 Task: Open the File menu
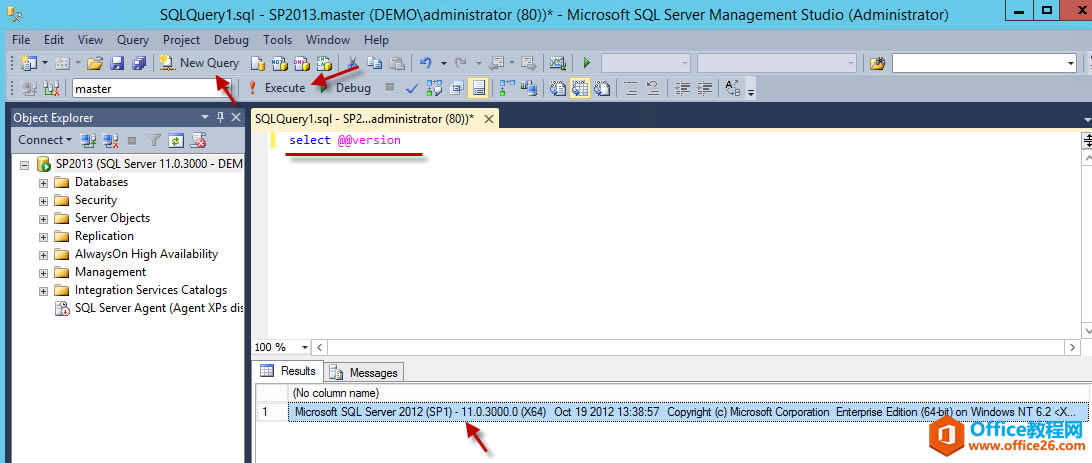pyautogui.click(x=21, y=40)
